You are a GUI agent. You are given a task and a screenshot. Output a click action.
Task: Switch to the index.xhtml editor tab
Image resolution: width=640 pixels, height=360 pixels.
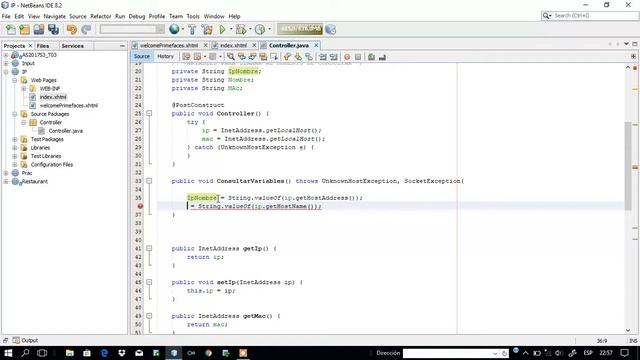[233, 45]
